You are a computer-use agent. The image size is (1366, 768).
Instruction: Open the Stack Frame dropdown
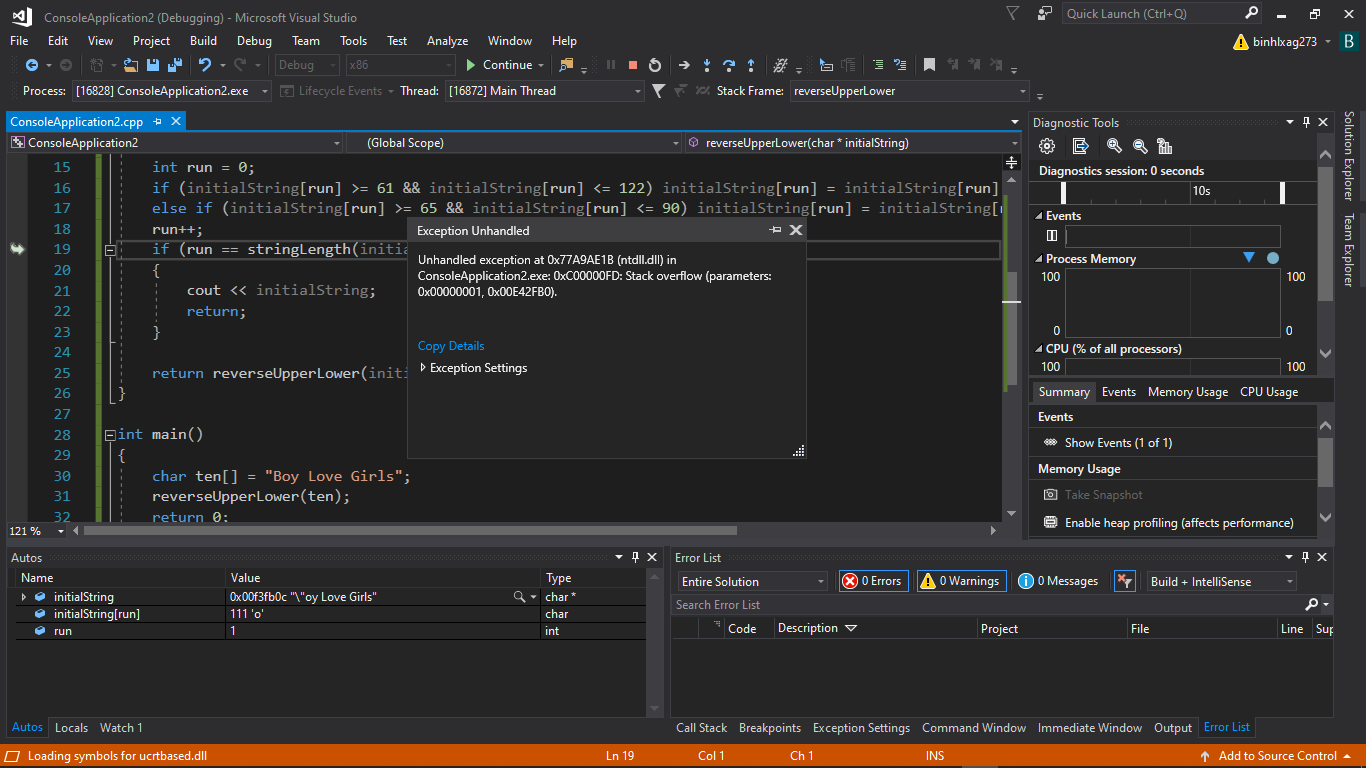(1022, 91)
